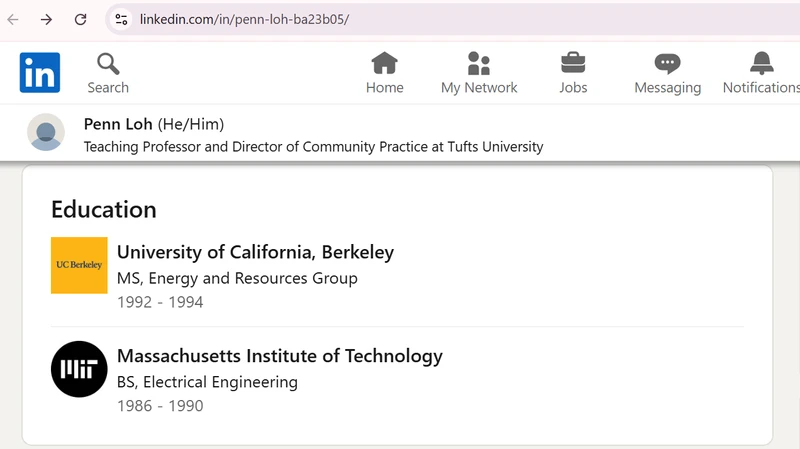Viewport: 800px width, 449px height.
Task: Click the Notifications label
Action: pyautogui.click(x=761, y=88)
